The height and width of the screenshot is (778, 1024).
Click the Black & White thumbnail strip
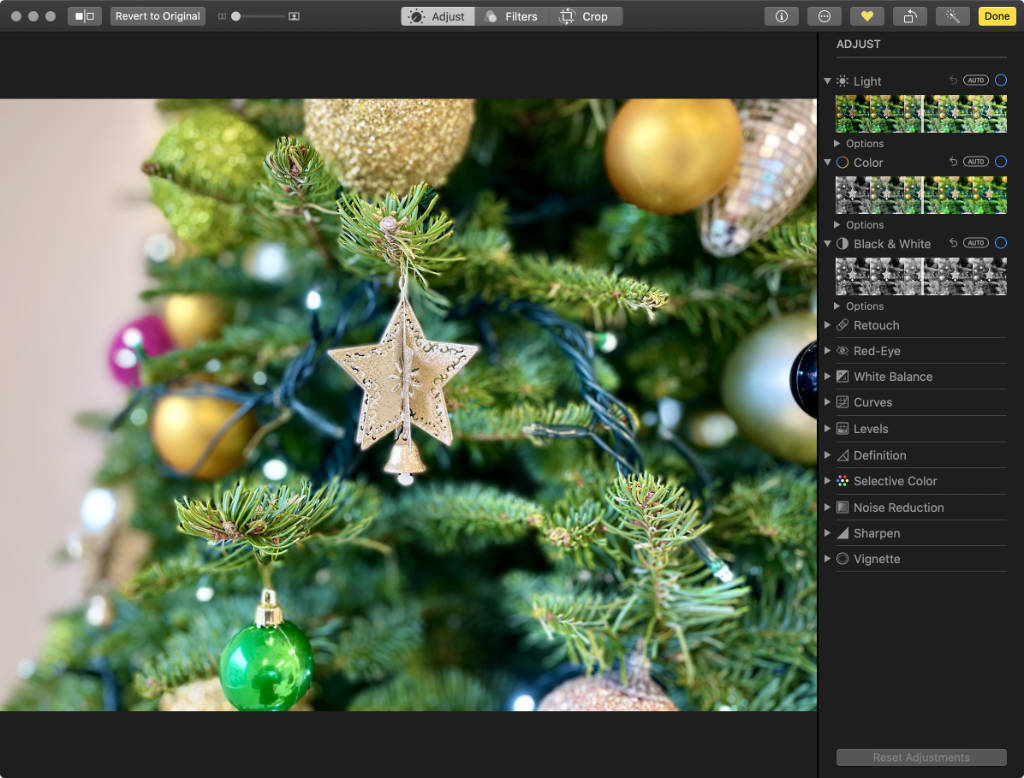point(920,276)
